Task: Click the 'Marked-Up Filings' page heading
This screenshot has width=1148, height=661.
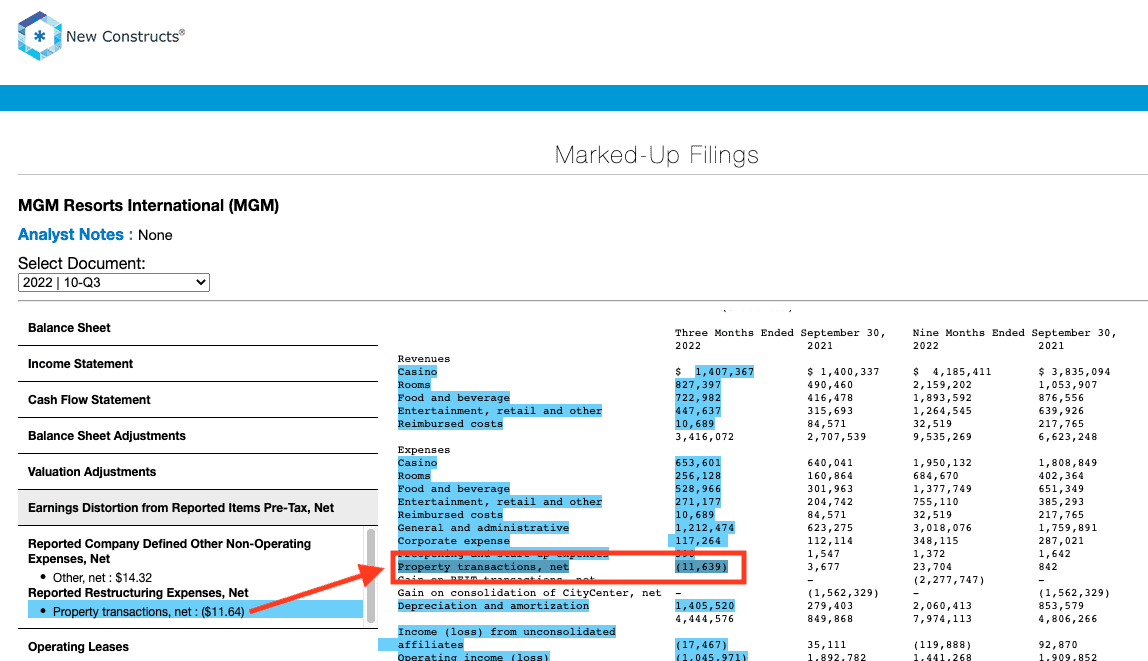Action: (656, 155)
